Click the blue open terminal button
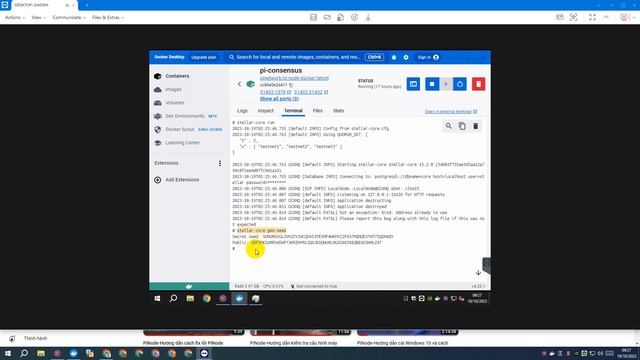The height and width of the screenshot is (360, 640). point(413,84)
